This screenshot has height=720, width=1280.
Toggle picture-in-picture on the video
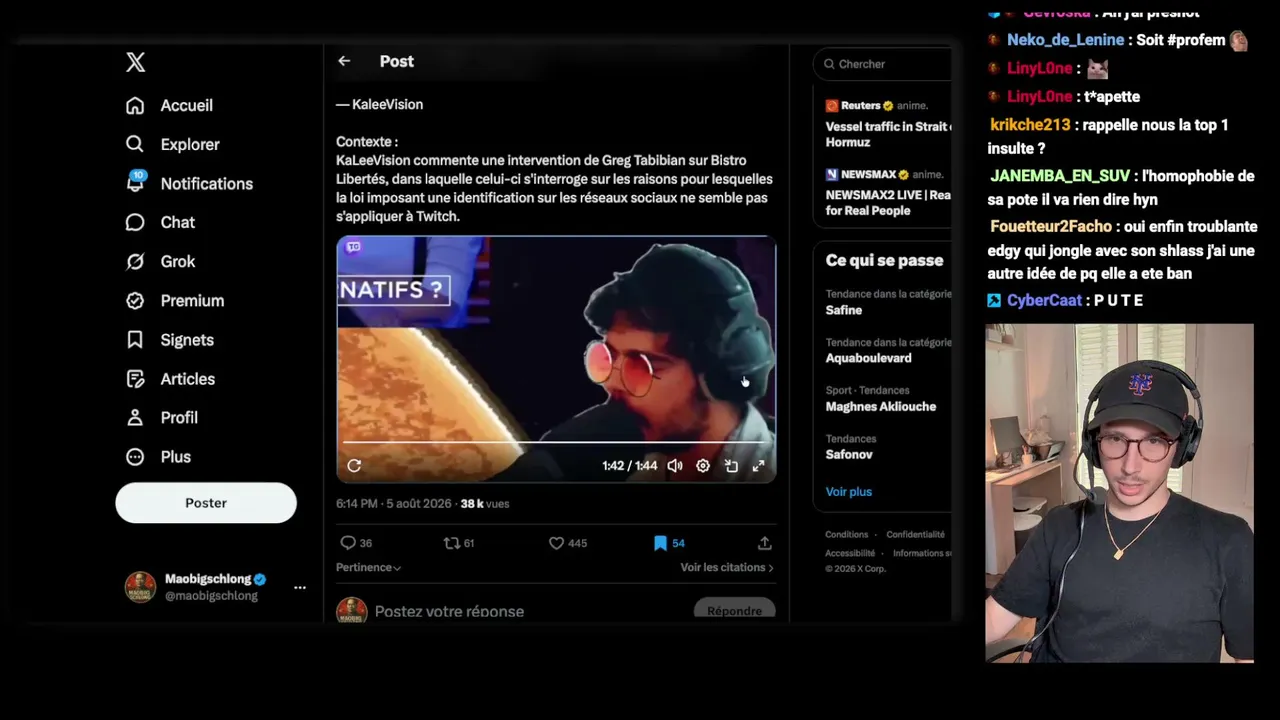(731, 466)
